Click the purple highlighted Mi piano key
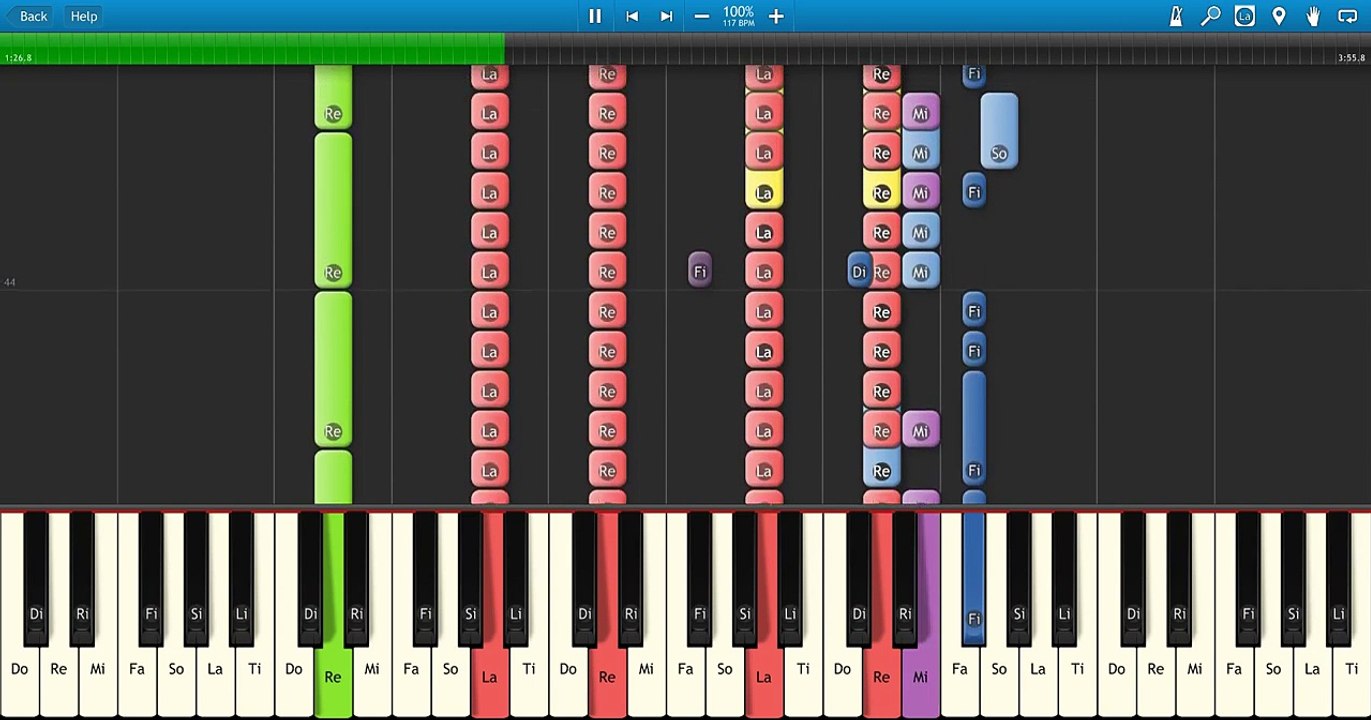1371x720 pixels. click(x=920, y=677)
